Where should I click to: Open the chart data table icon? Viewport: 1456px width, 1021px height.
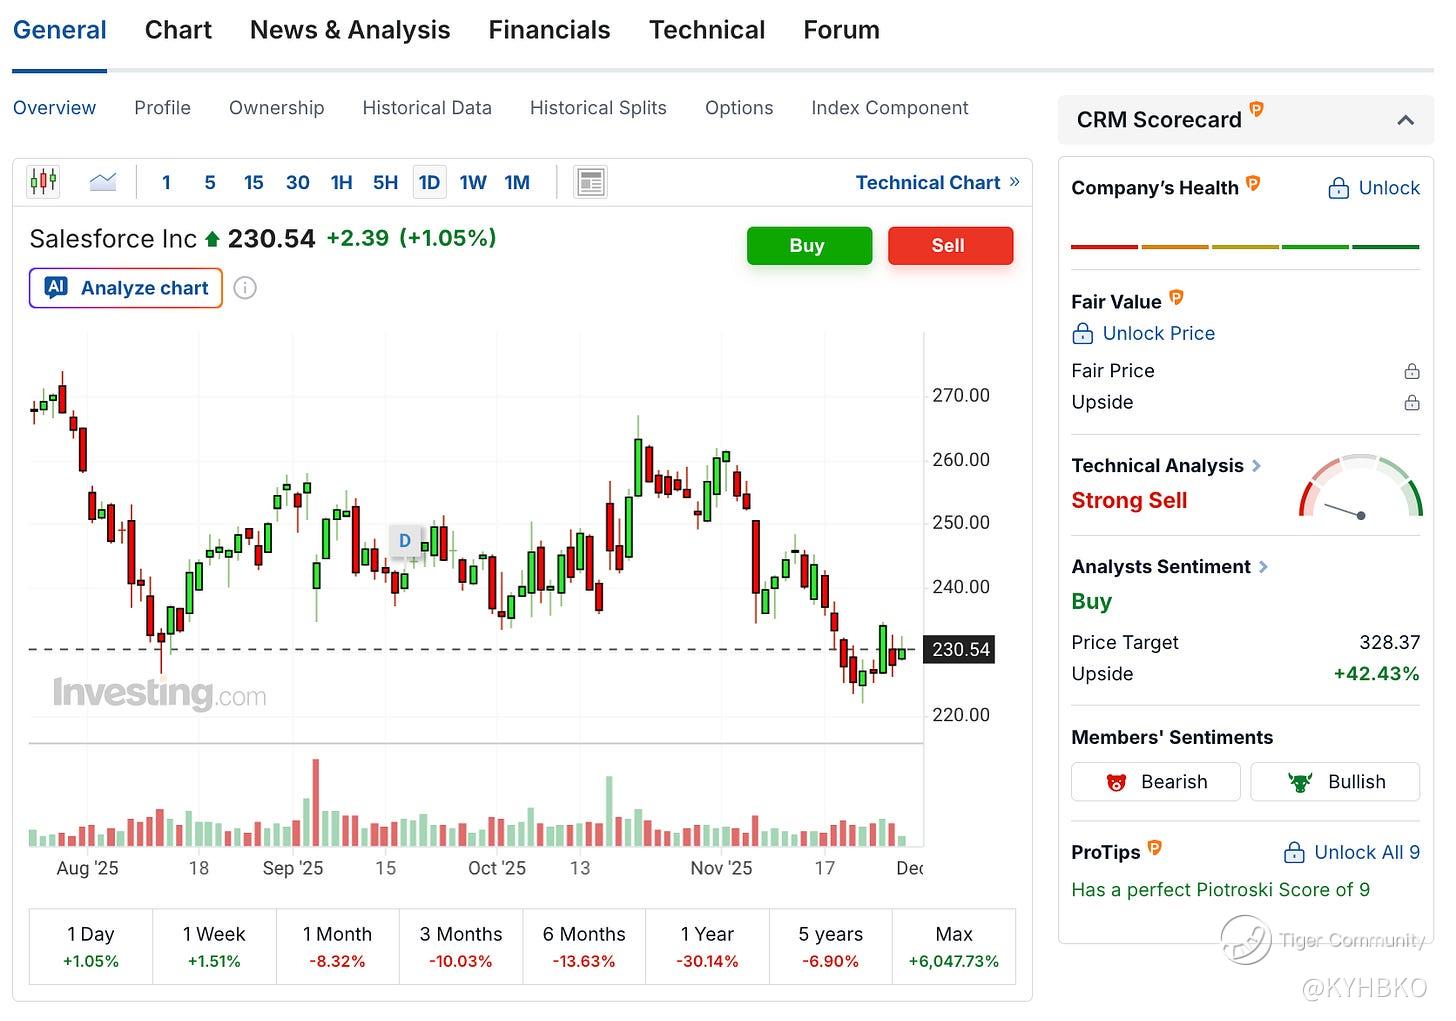tap(591, 182)
